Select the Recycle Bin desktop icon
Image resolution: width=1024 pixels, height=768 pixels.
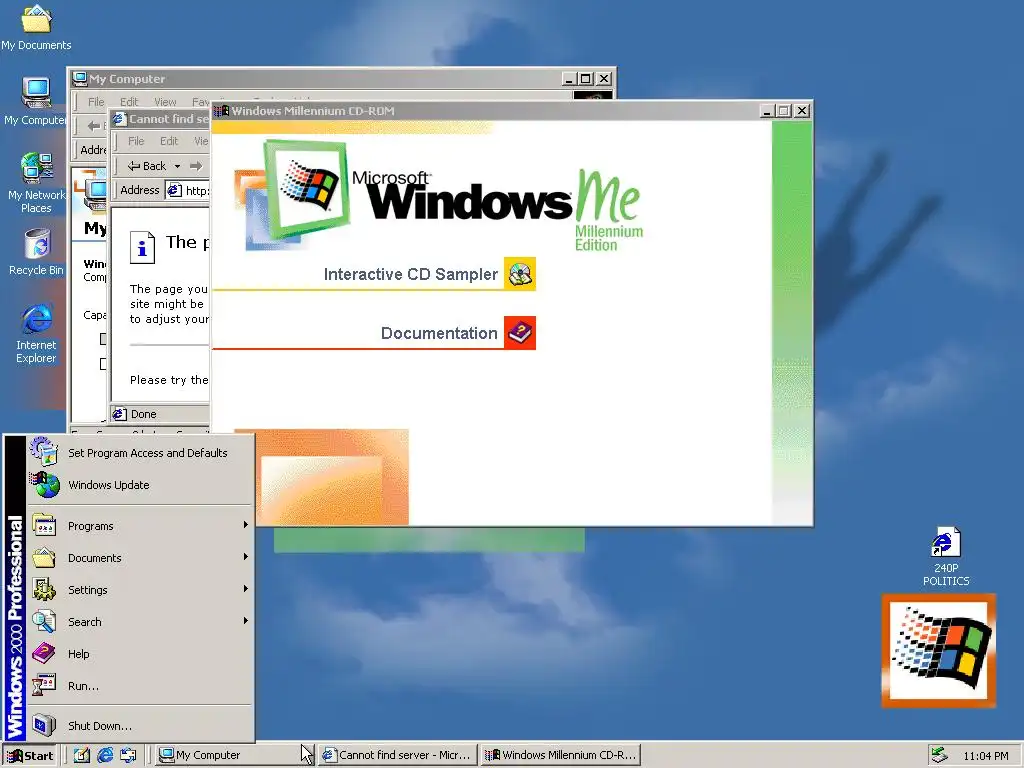(x=36, y=252)
